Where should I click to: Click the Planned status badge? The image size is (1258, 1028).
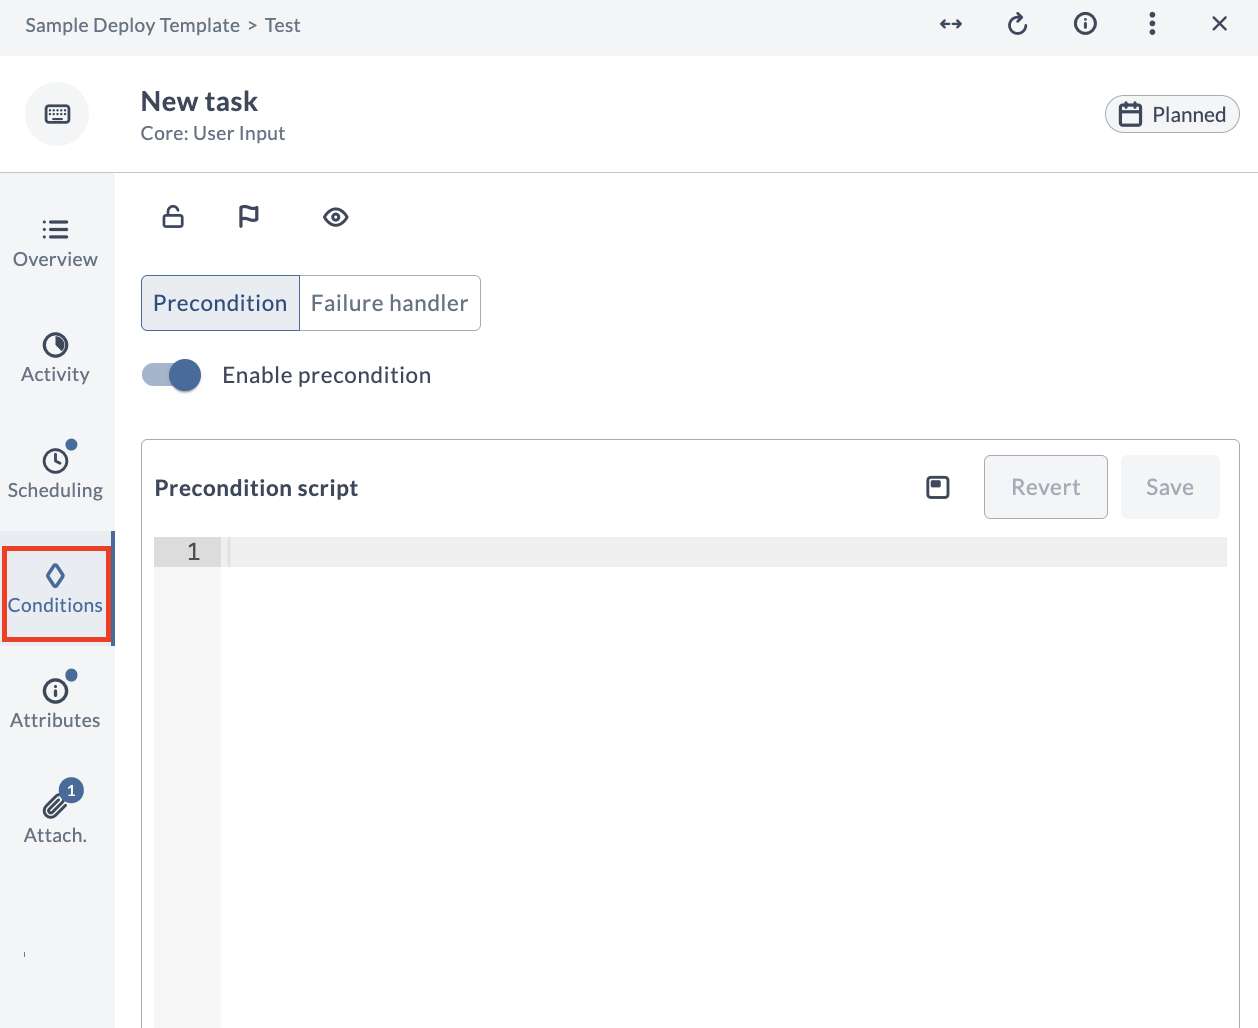1172,114
